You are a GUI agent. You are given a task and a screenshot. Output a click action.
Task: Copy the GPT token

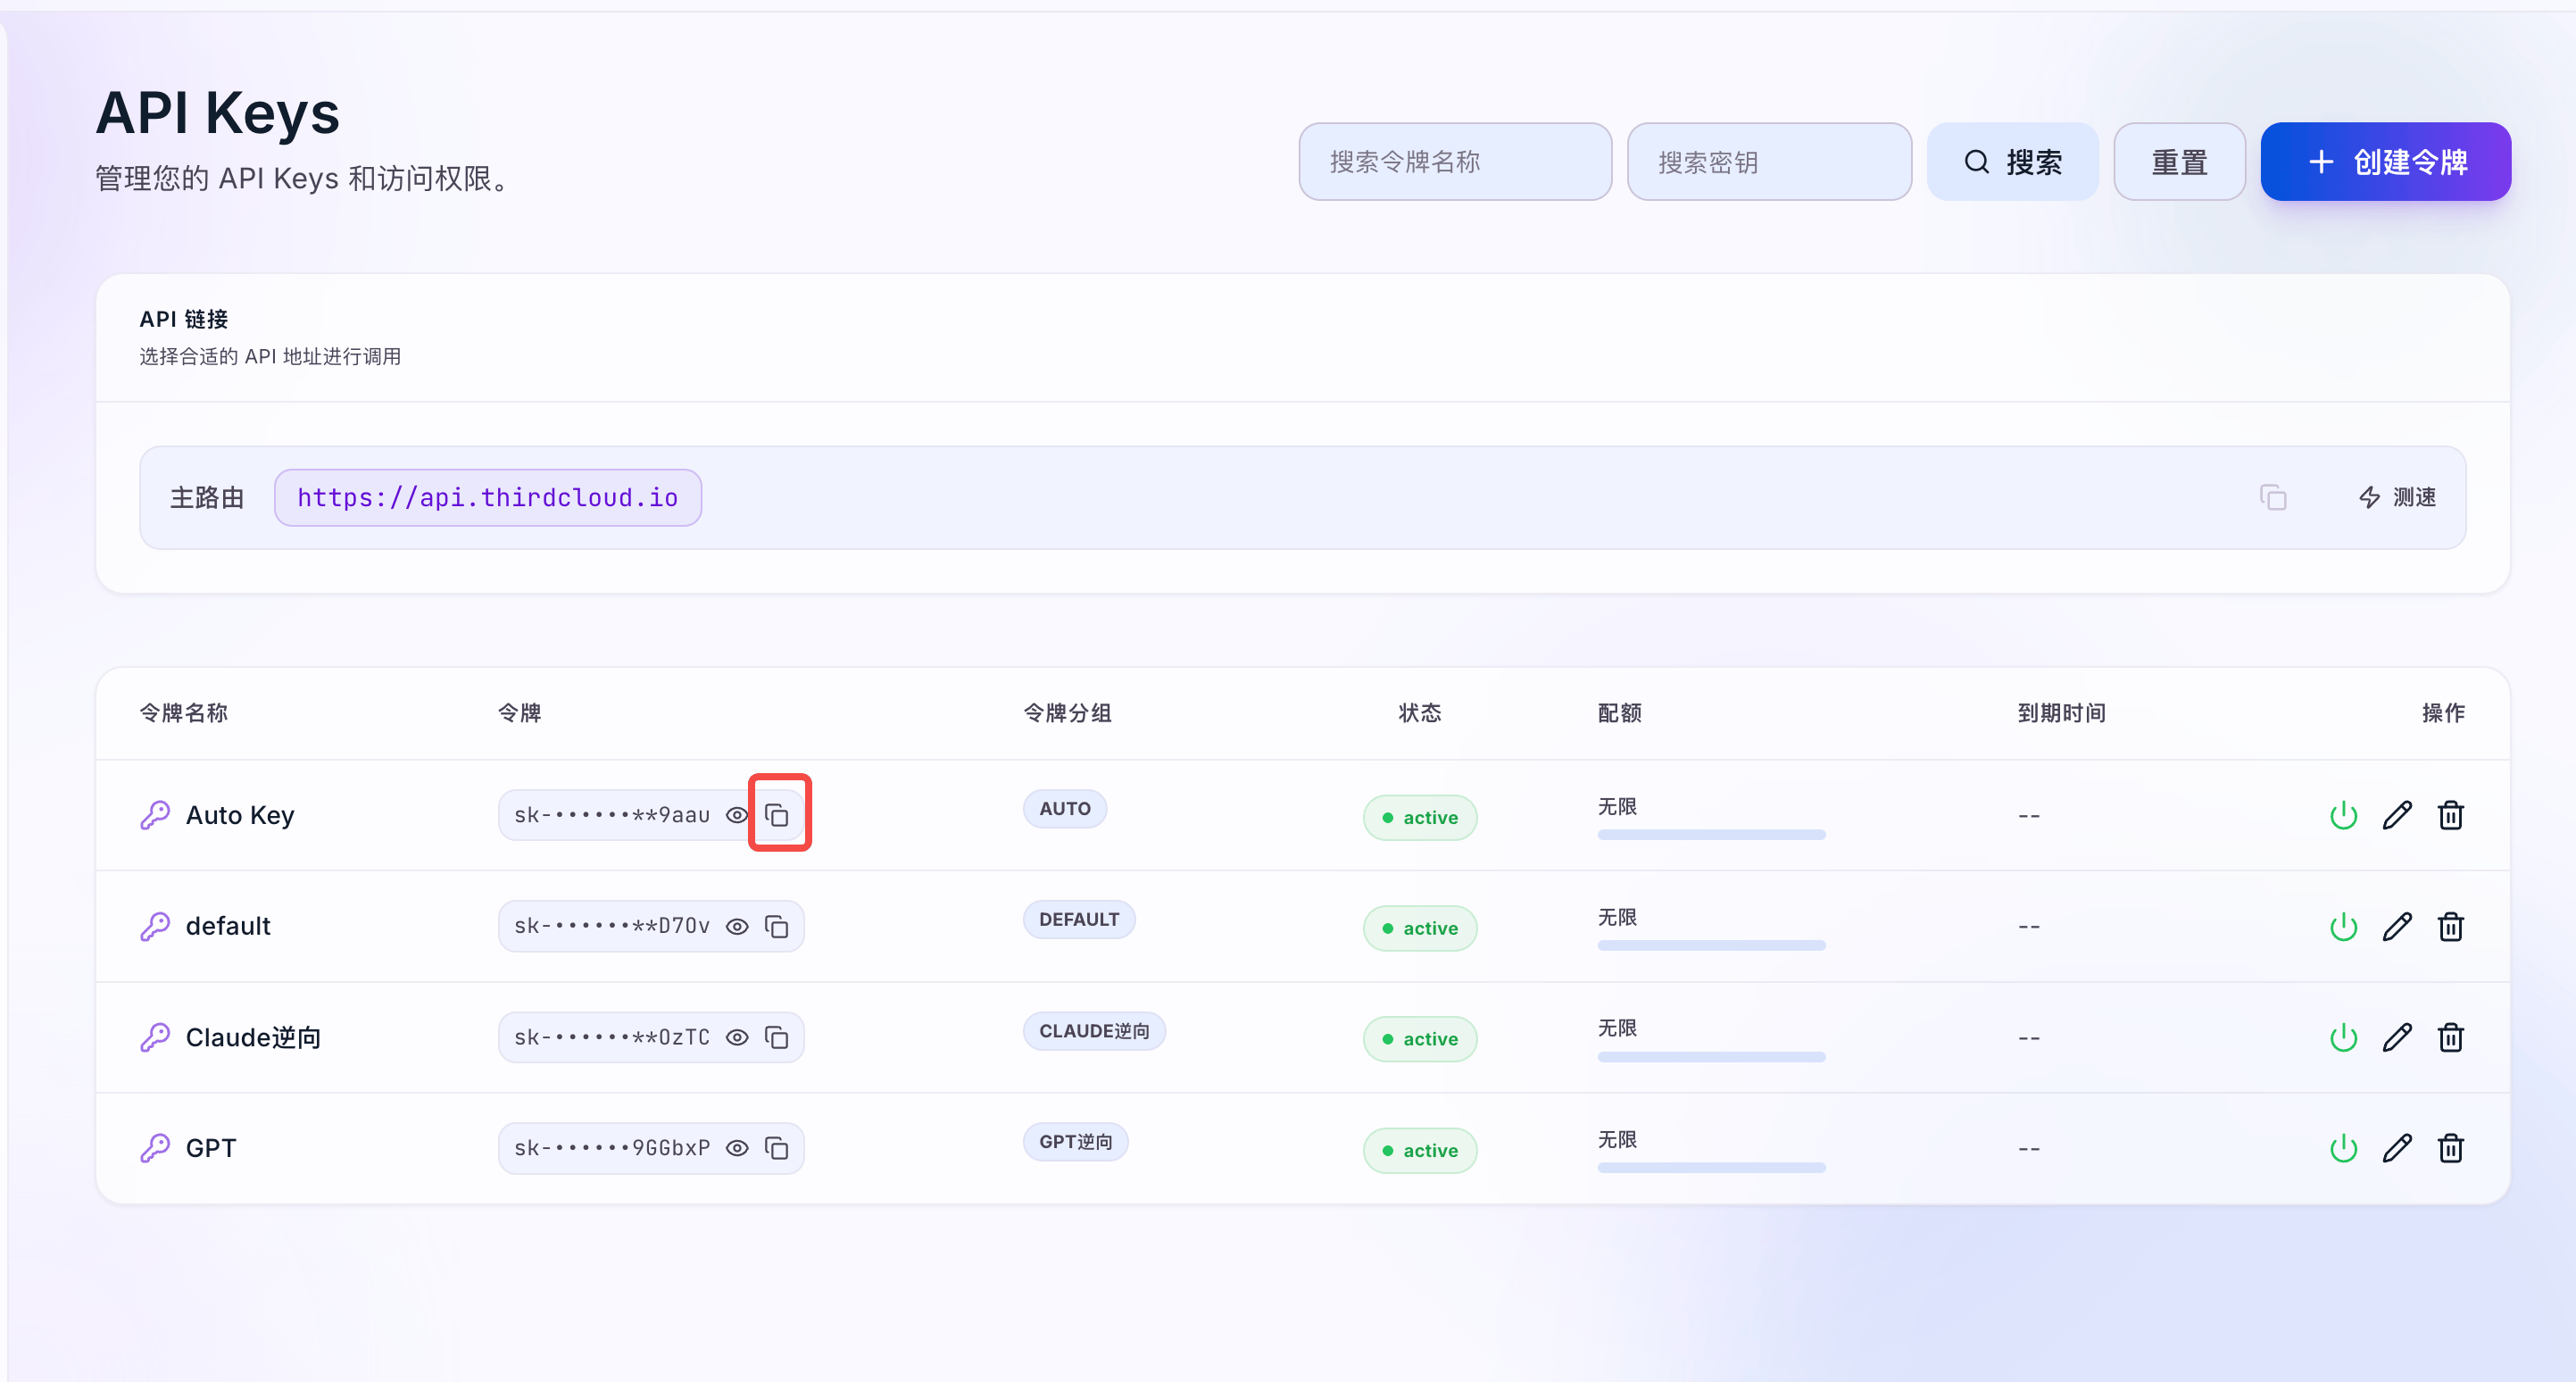coord(777,1148)
